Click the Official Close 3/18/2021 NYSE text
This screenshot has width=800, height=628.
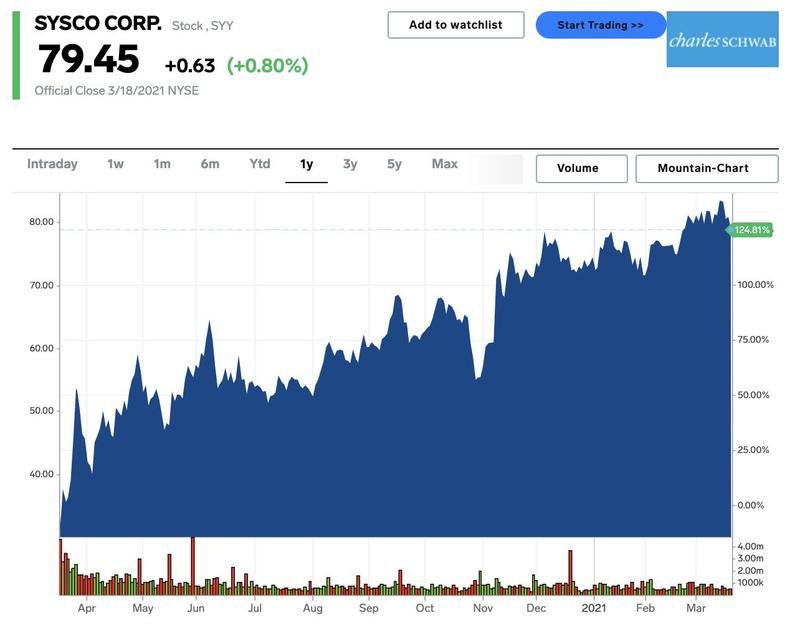tap(116, 91)
